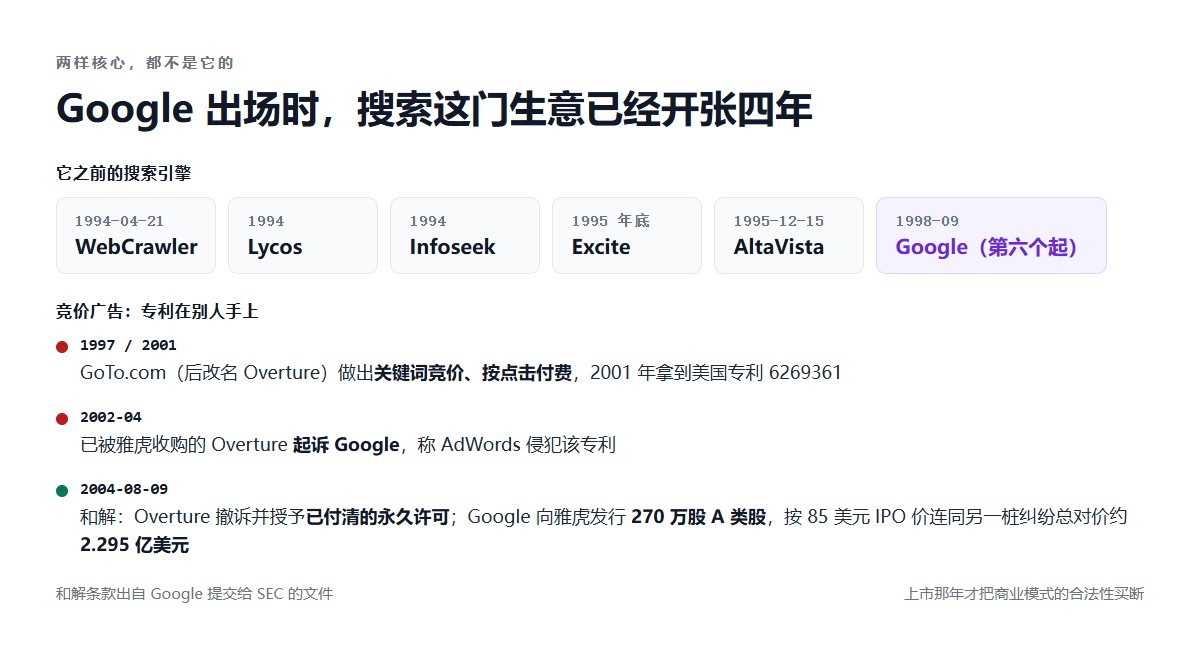
Task: Select the highlighted Google 1998-09 card
Action: point(991,235)
